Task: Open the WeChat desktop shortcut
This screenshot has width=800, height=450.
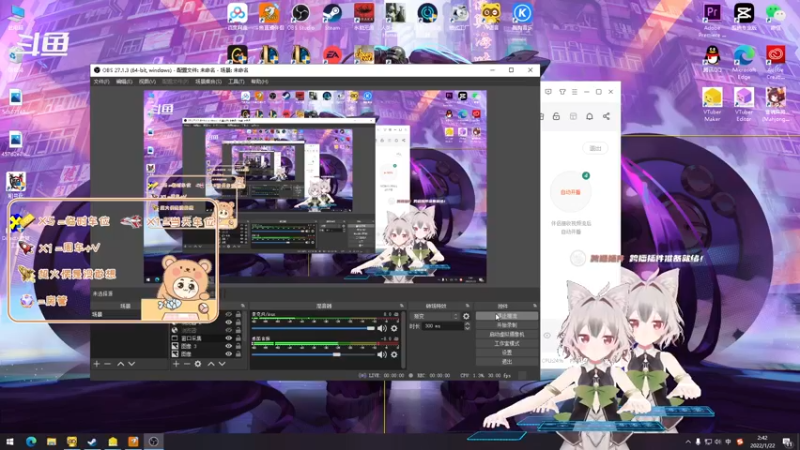Action: 776,16
